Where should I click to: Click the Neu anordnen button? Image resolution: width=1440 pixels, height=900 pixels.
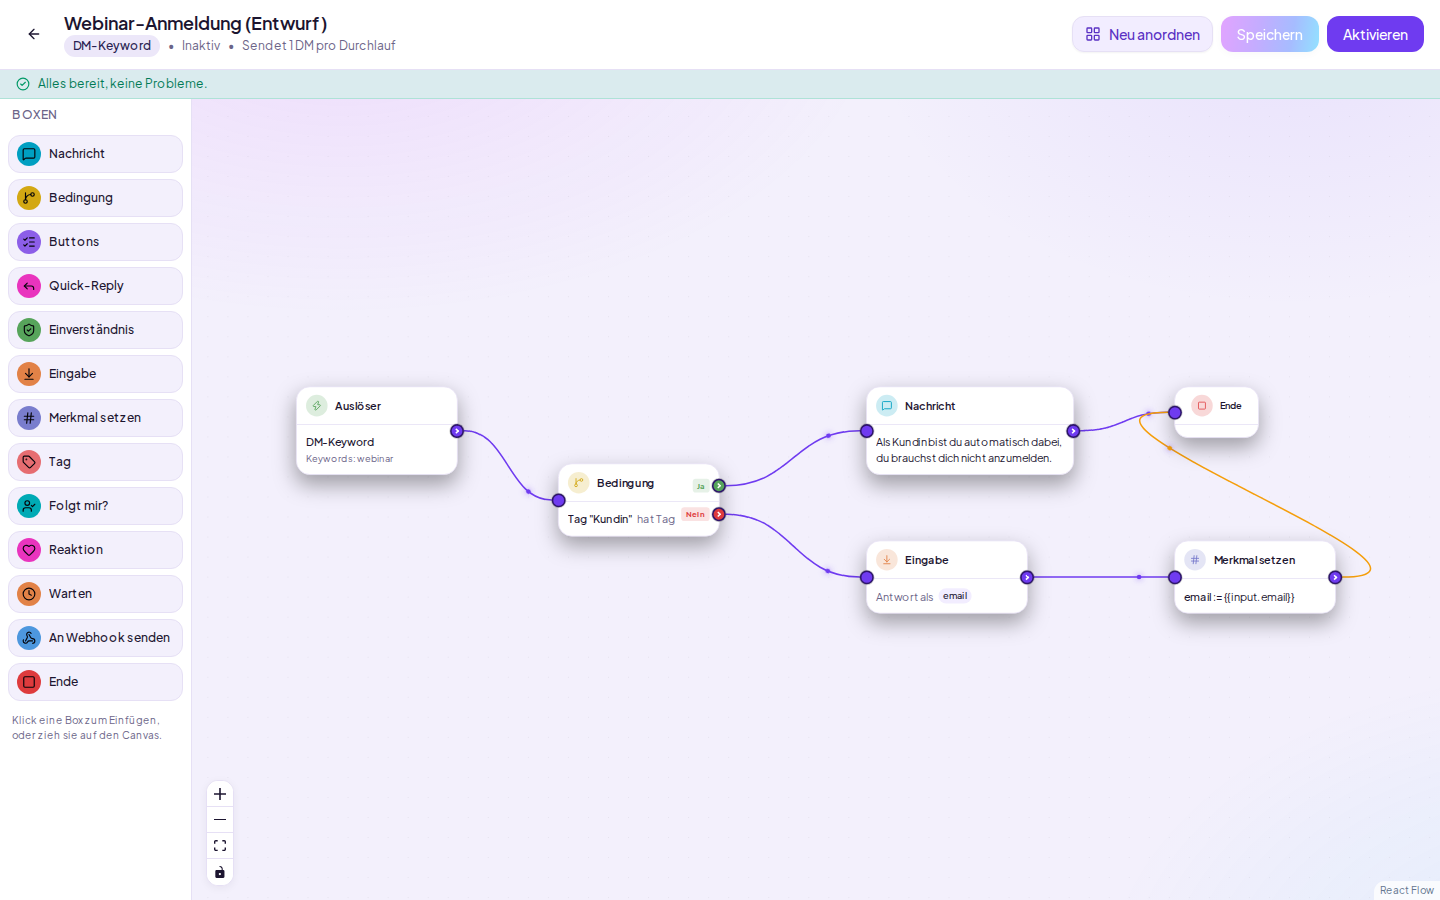(1142, 34)
